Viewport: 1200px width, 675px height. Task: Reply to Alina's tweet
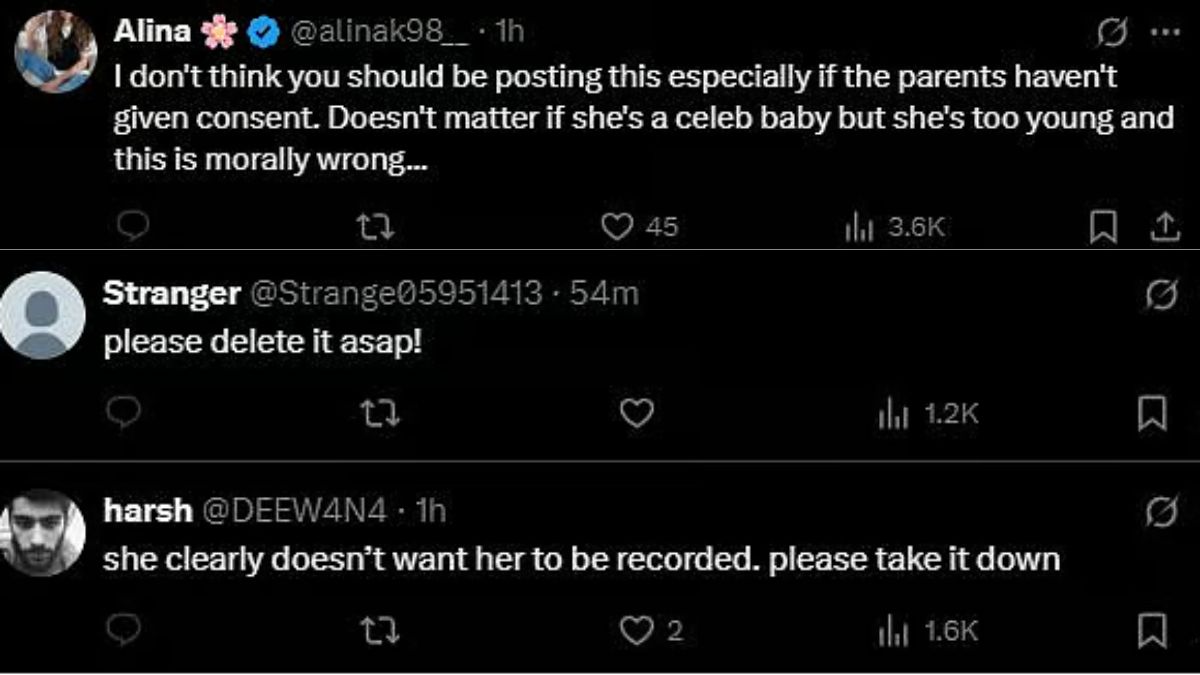pyautogui.click(x=133, y=229)
